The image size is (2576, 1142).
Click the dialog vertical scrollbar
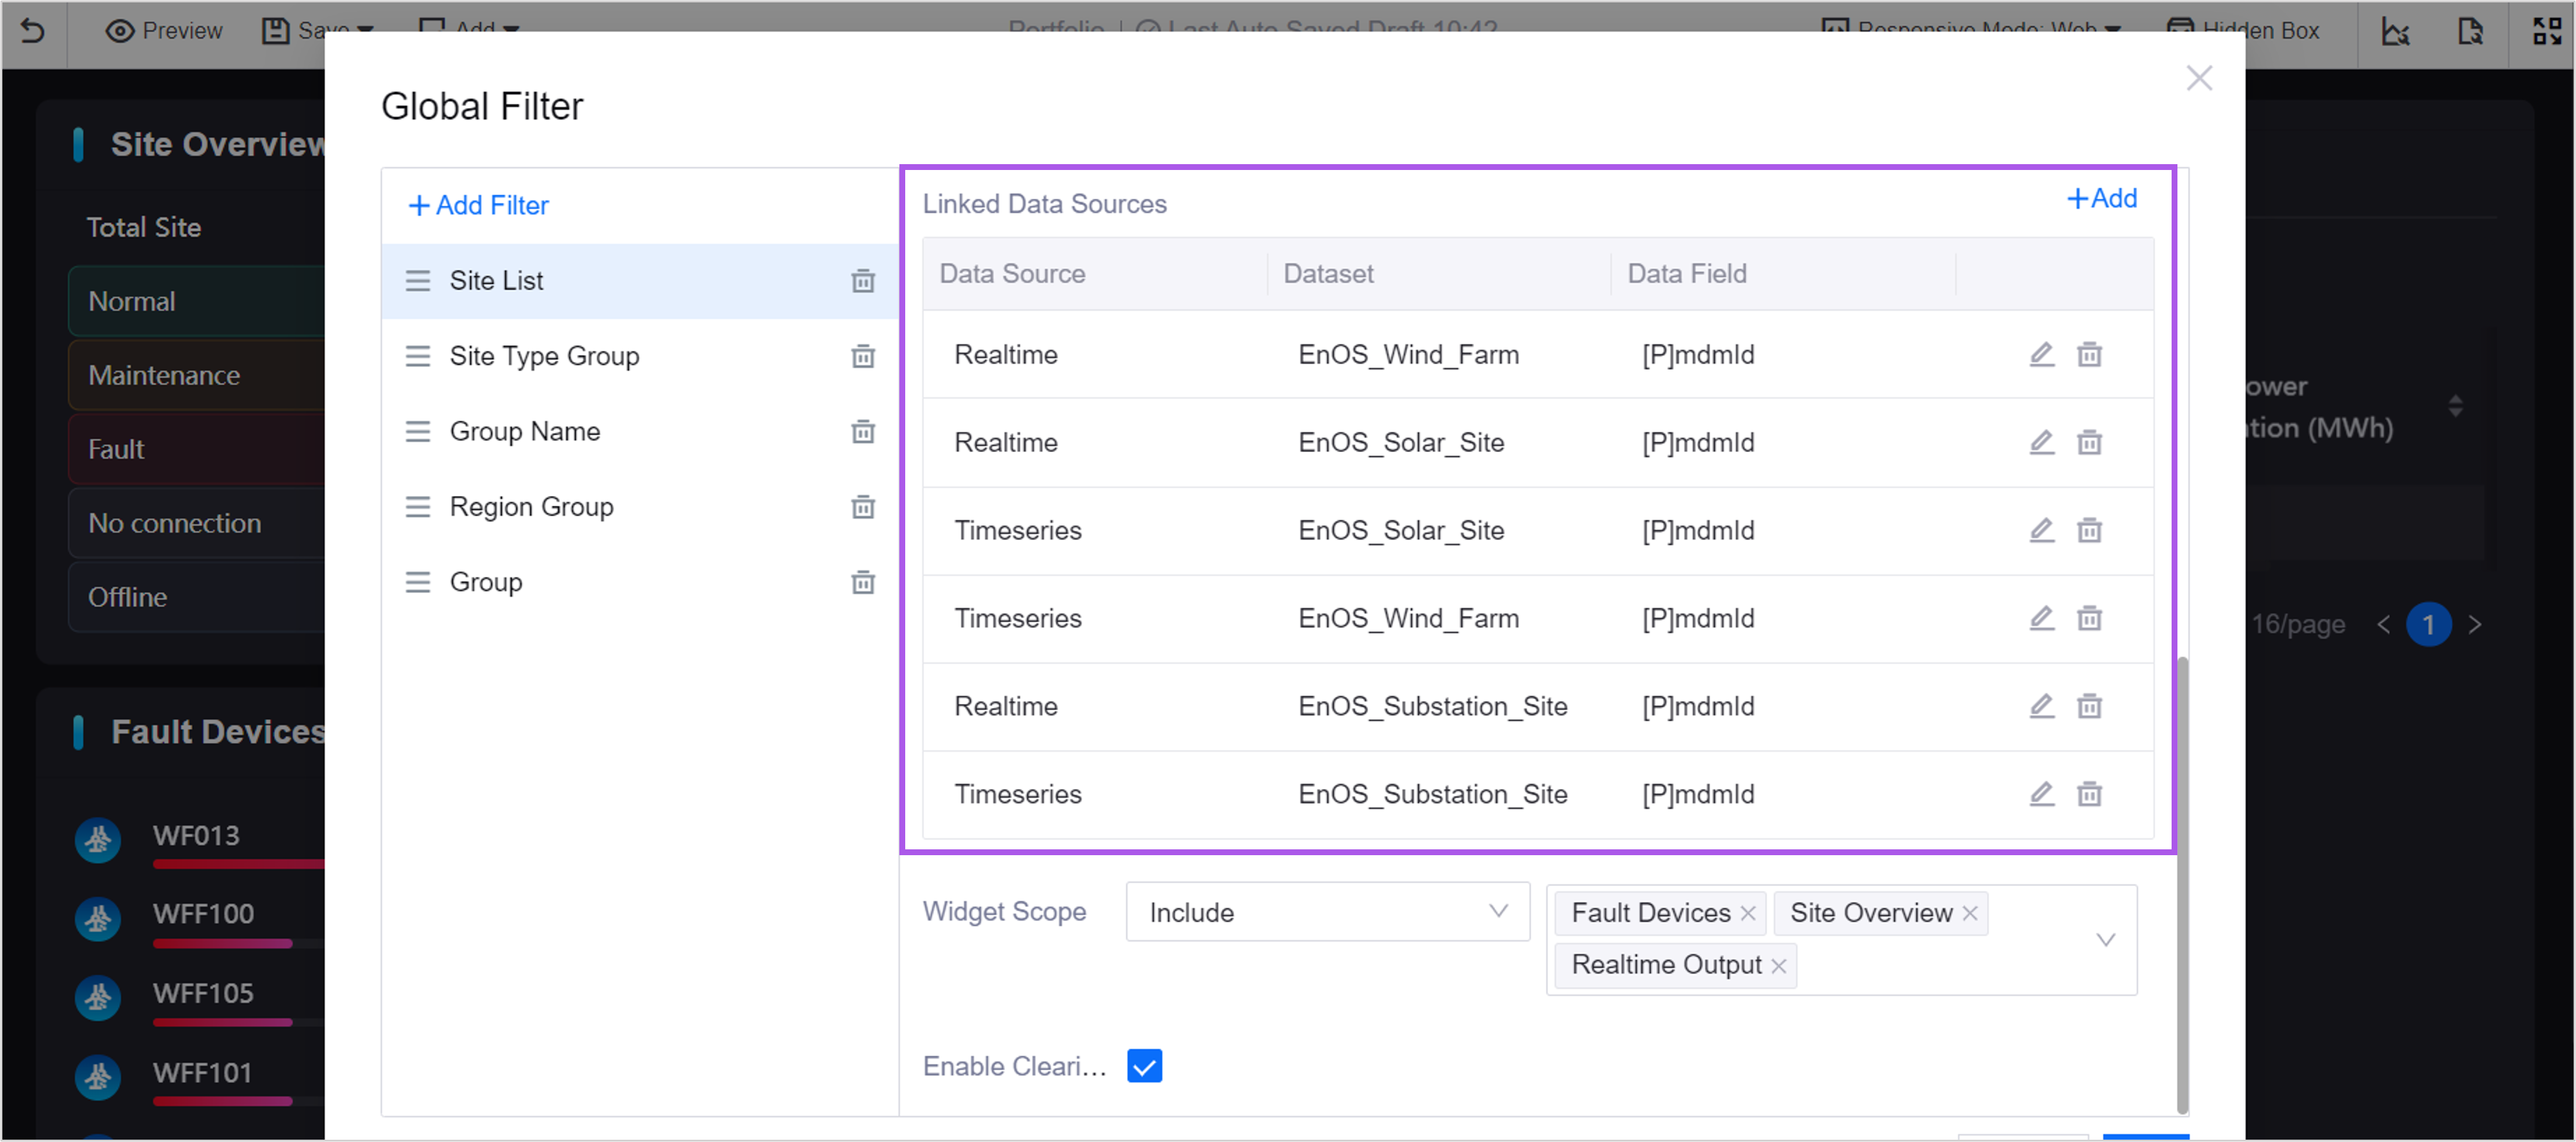point(2182,880)
